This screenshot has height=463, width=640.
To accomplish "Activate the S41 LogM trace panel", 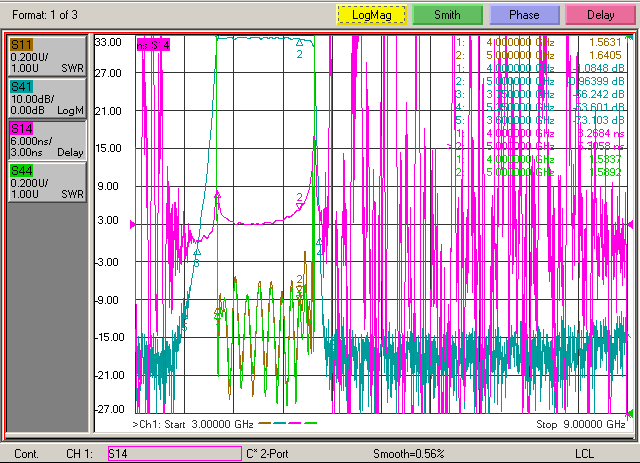I will [47, 98].
